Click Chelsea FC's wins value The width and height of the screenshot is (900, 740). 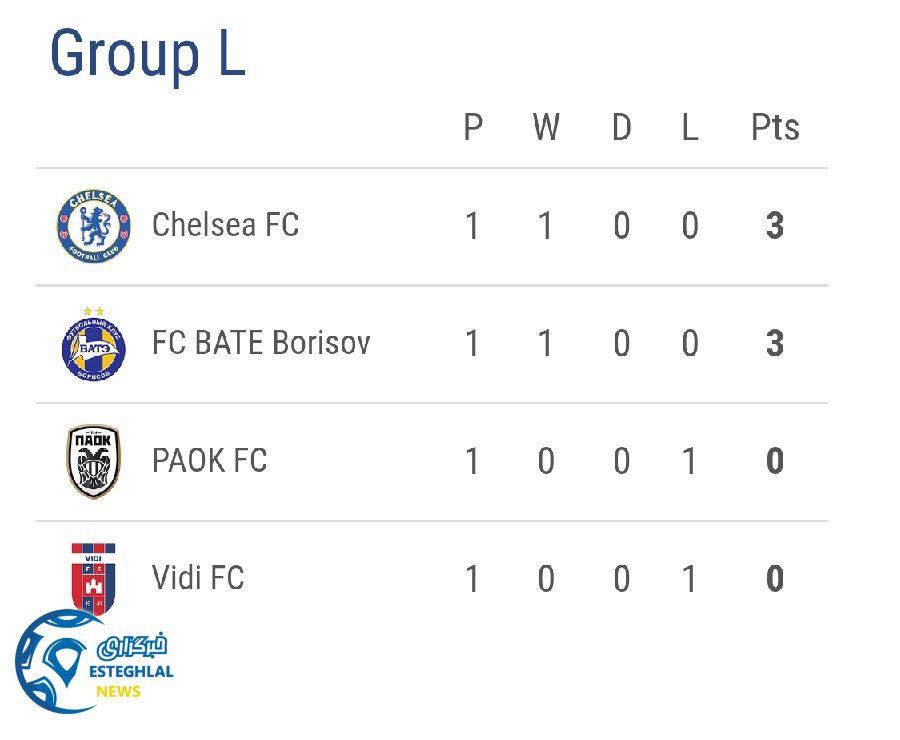coord(545,227)
